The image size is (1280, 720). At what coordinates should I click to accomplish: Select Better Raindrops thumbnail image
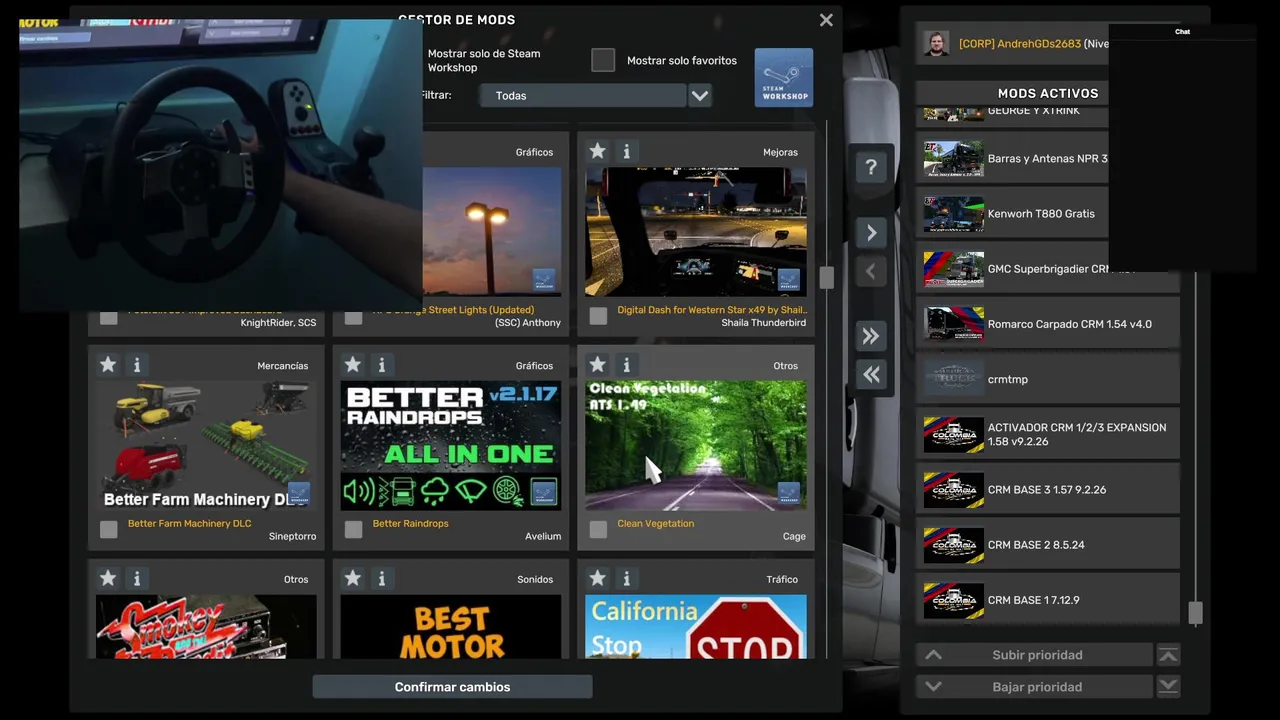[x=451, y=445]
